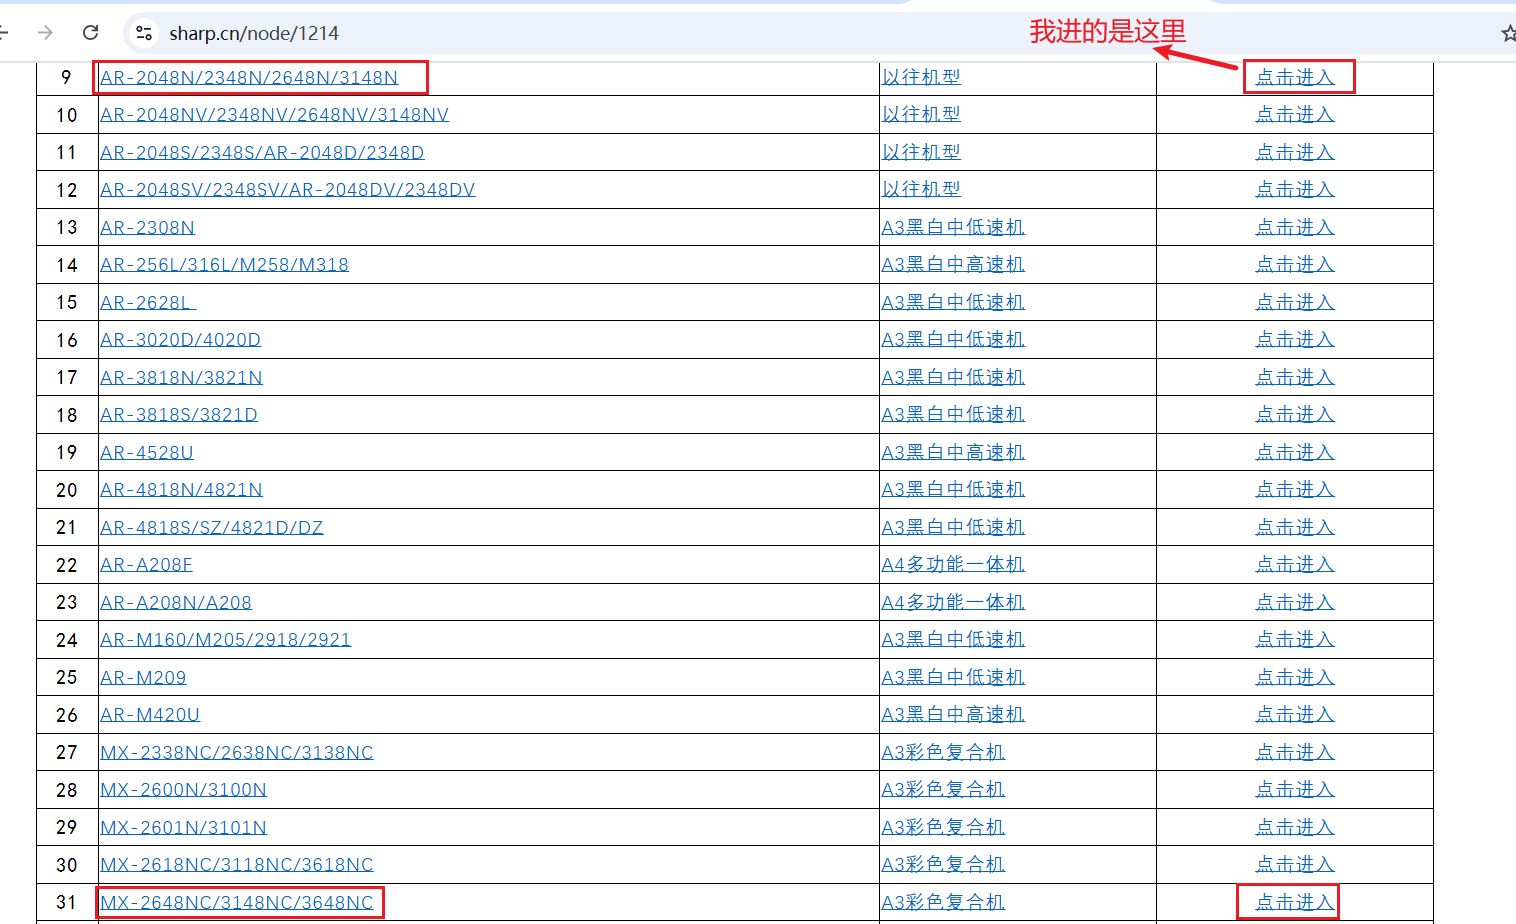
Task: Open the MX-2600N/3100N model link
Action: [183, 790]
